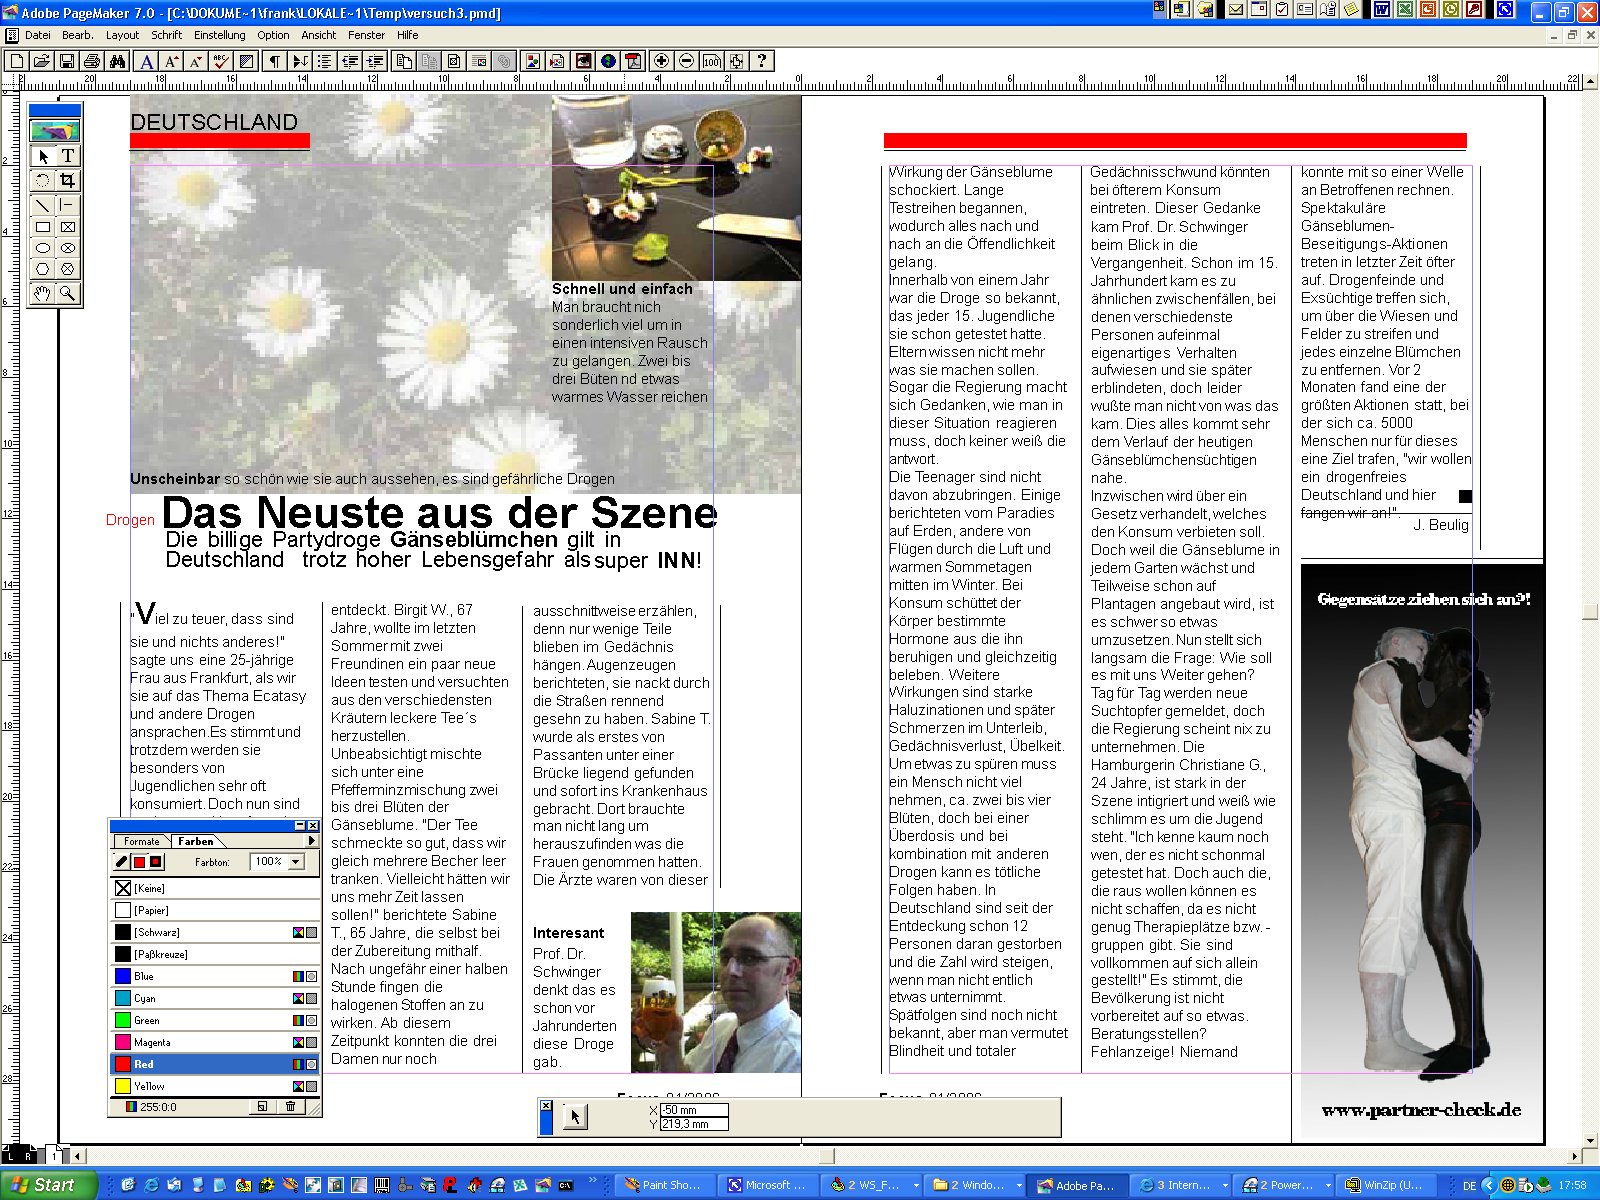This screenshot has height=1200, width=1600.
Task: Run spell check with ABC icon
Action: [x=221, y=61]
